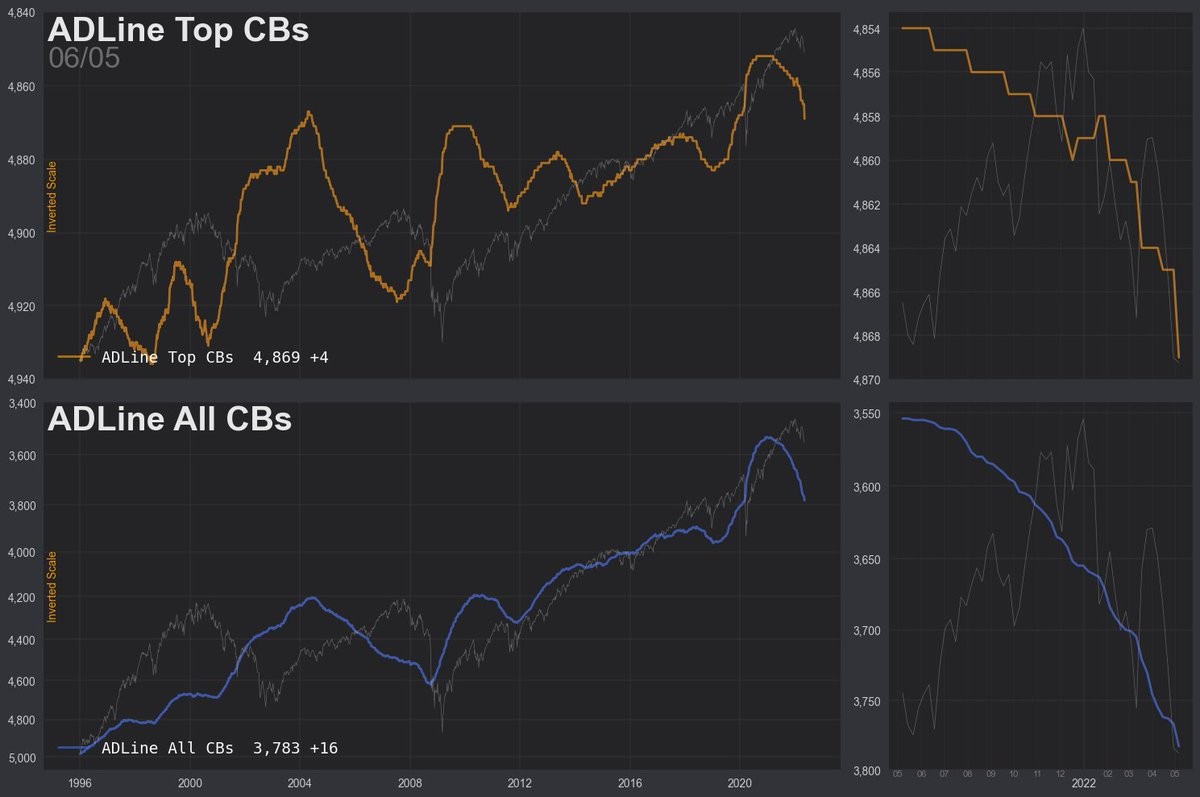The height and width of the screenshot is (797, 1200).
Task: Select the "ADLine All CBs" chart title
Action: 169,418
